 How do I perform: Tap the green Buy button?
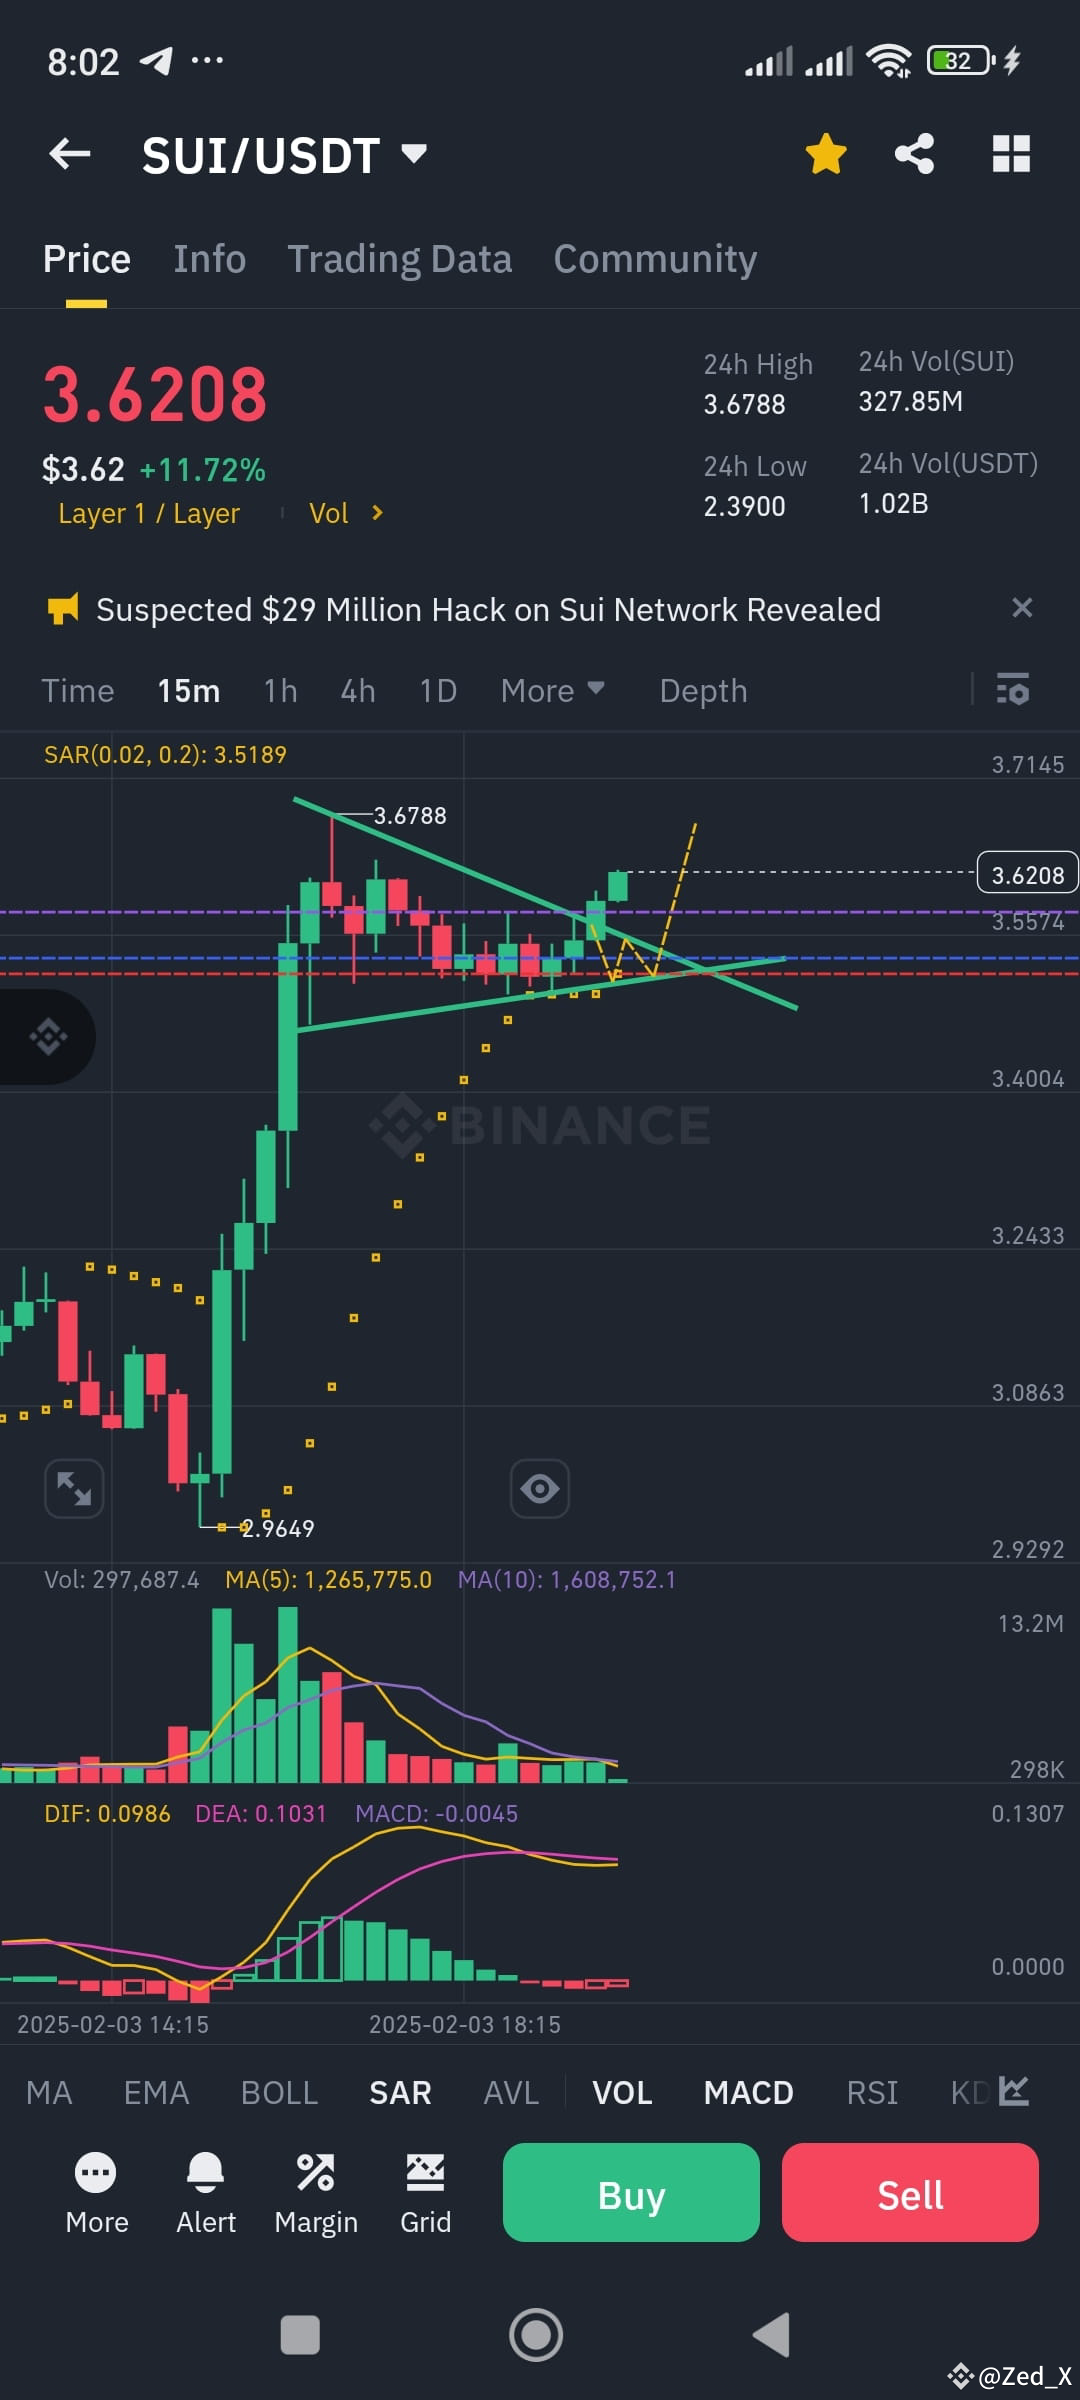pos(631,2192)
